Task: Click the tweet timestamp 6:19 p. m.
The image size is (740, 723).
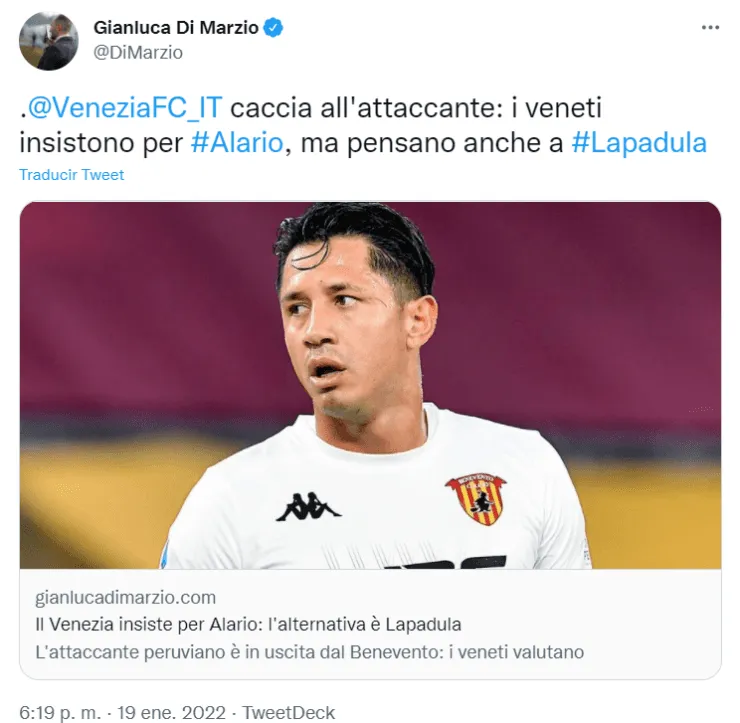Action: pos(59,712)
